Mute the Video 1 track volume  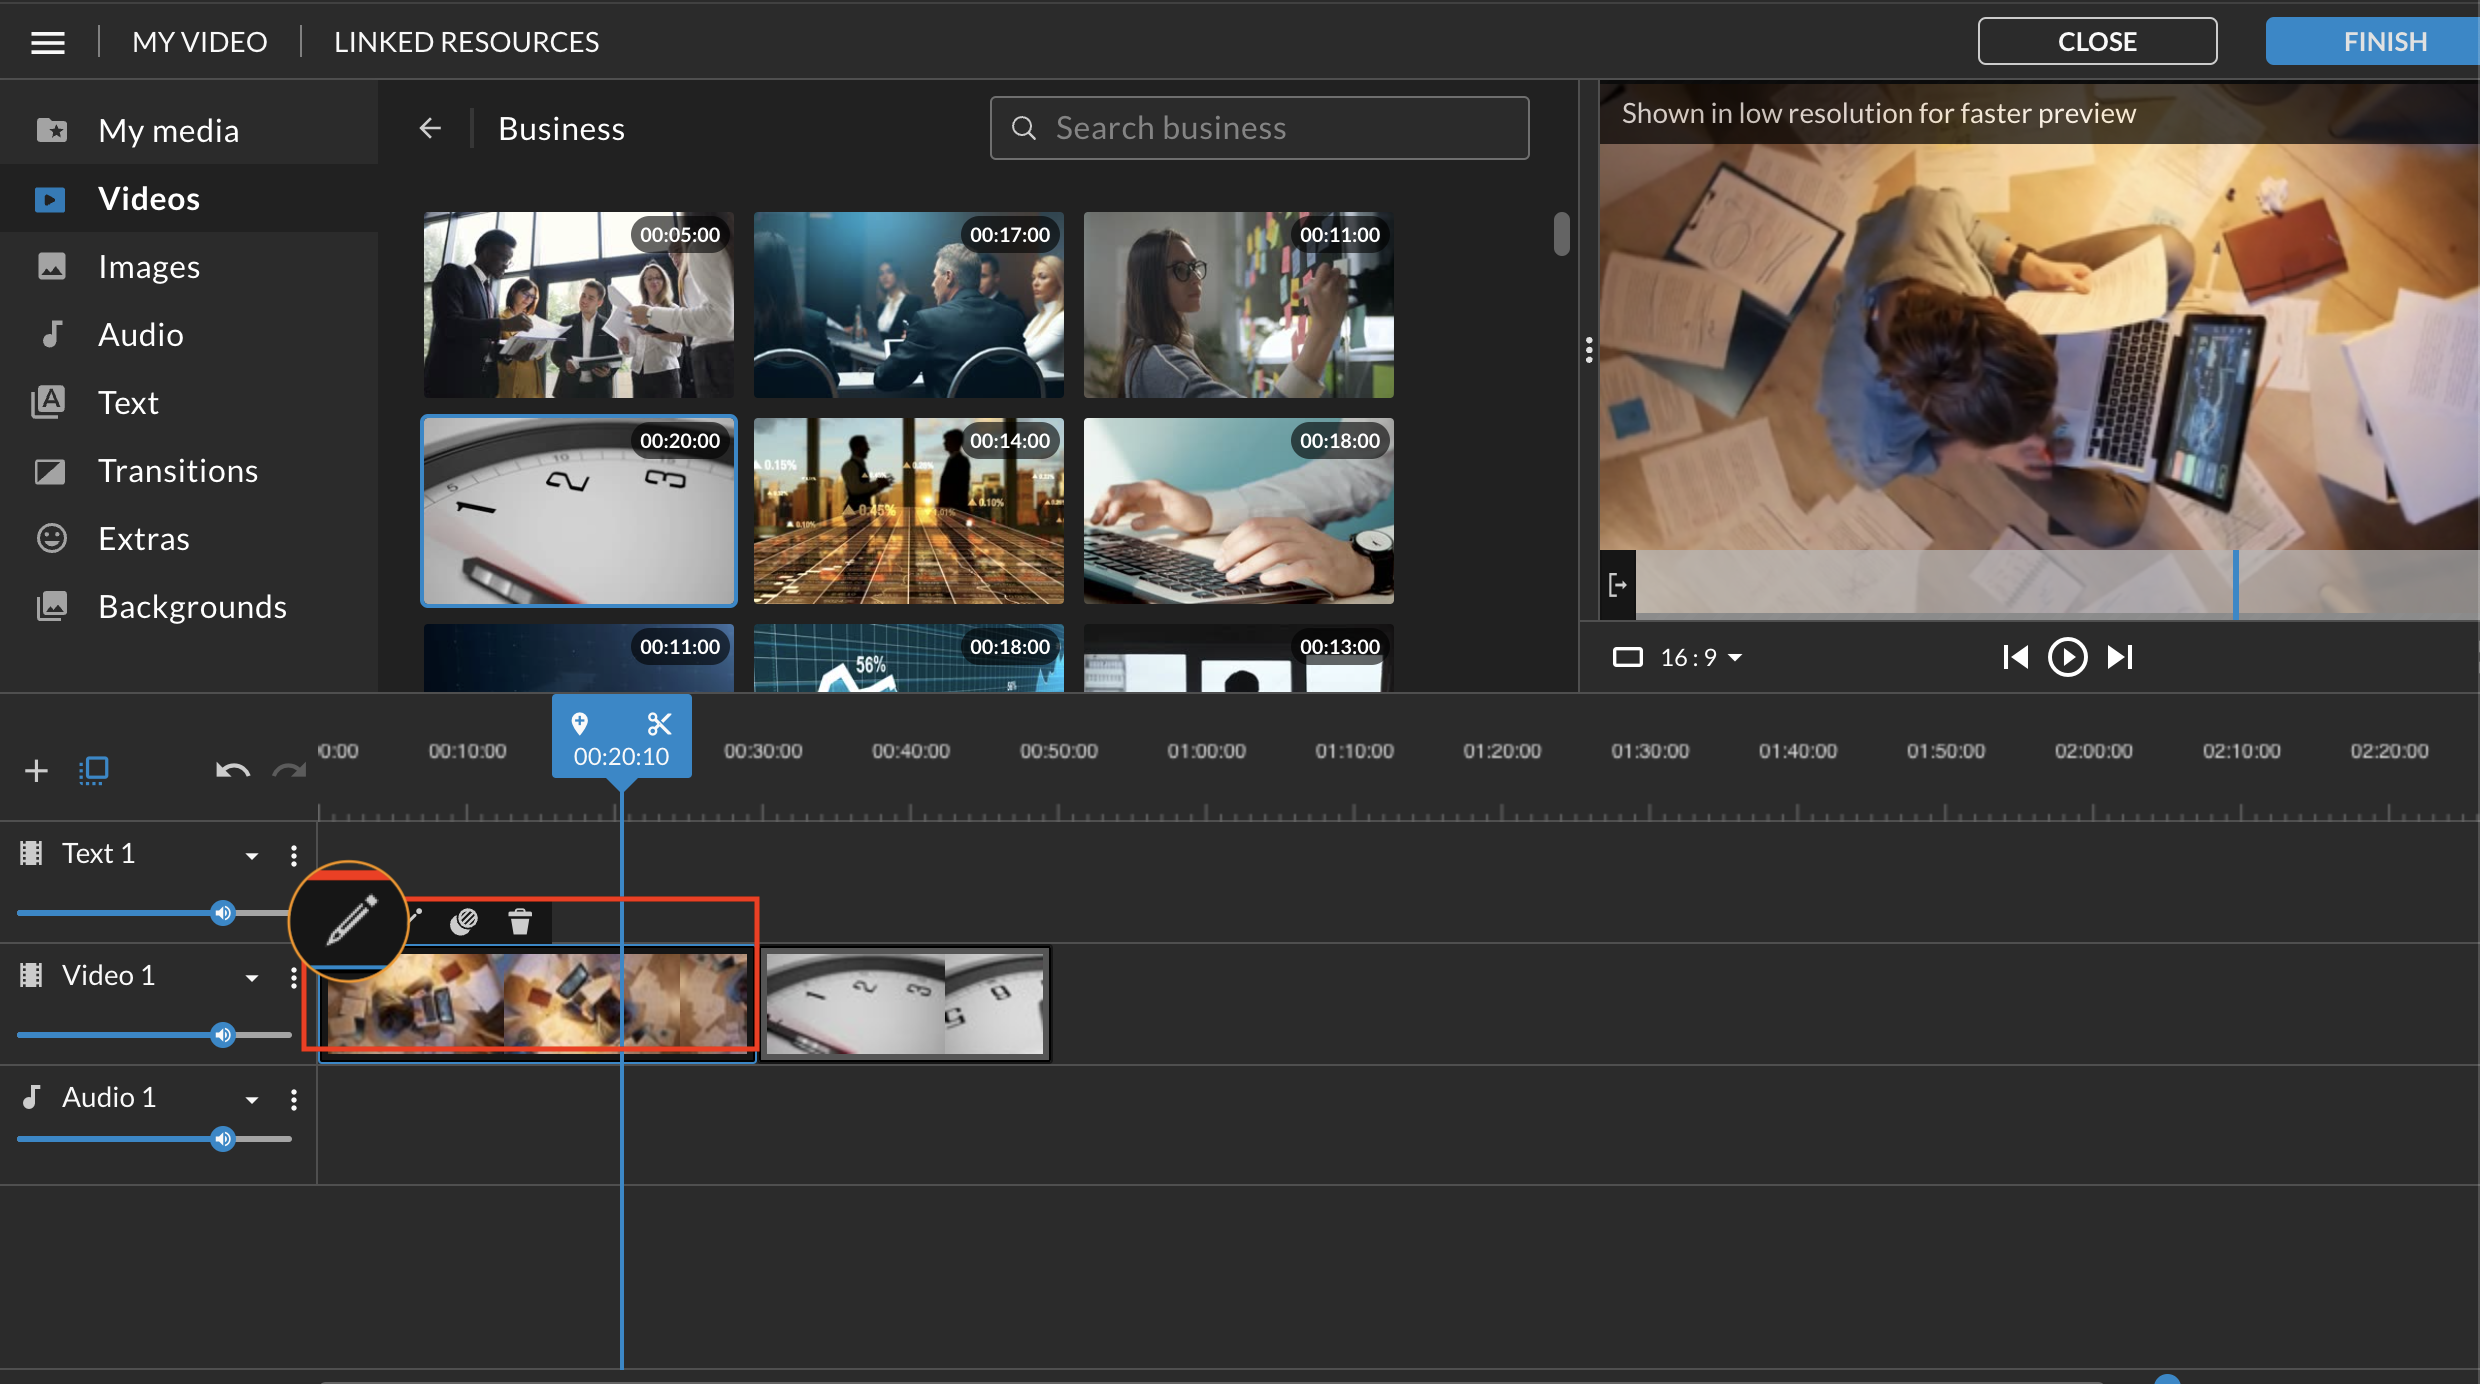(x=222, y=1035)
